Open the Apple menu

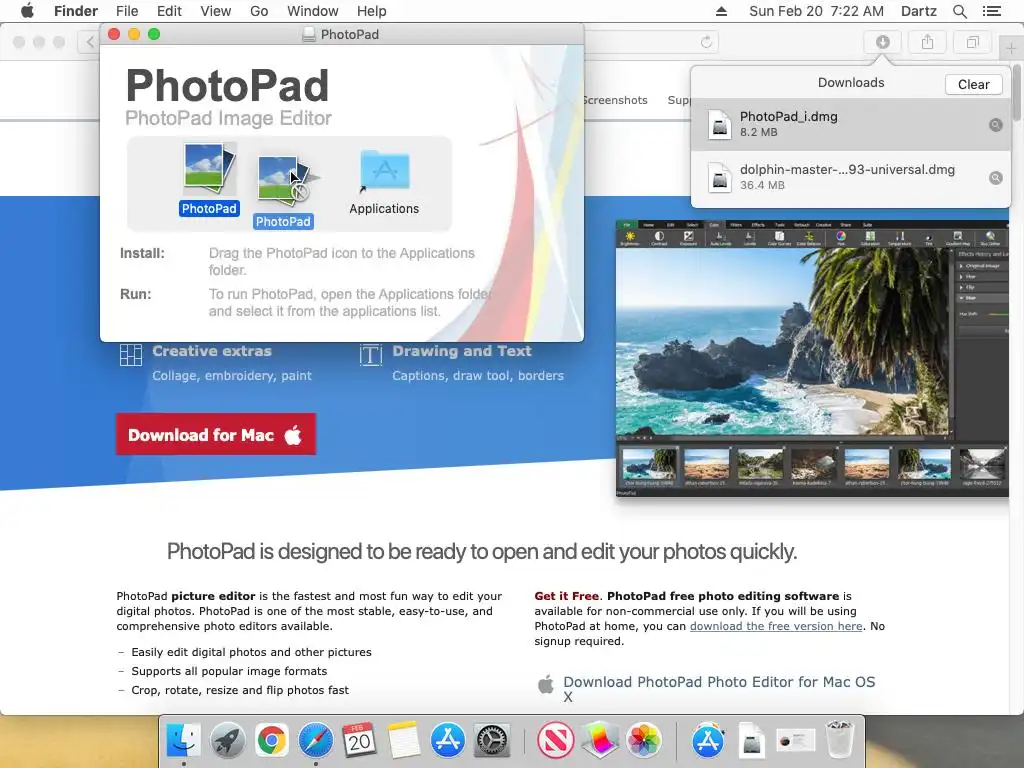click(x=27, y=11)
